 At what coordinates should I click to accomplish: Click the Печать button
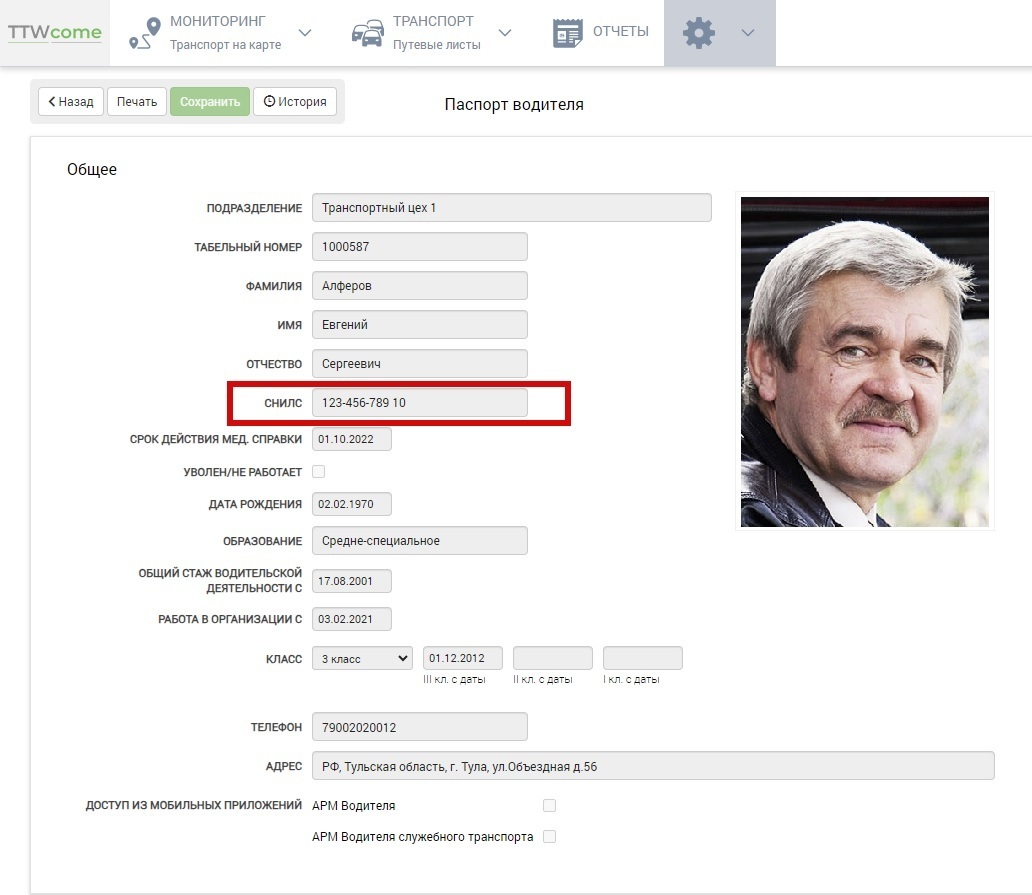click(x=136, y=101)
